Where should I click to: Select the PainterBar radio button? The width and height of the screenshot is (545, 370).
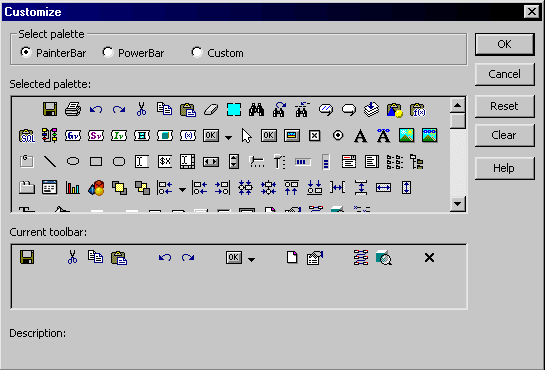click(25, 52)
